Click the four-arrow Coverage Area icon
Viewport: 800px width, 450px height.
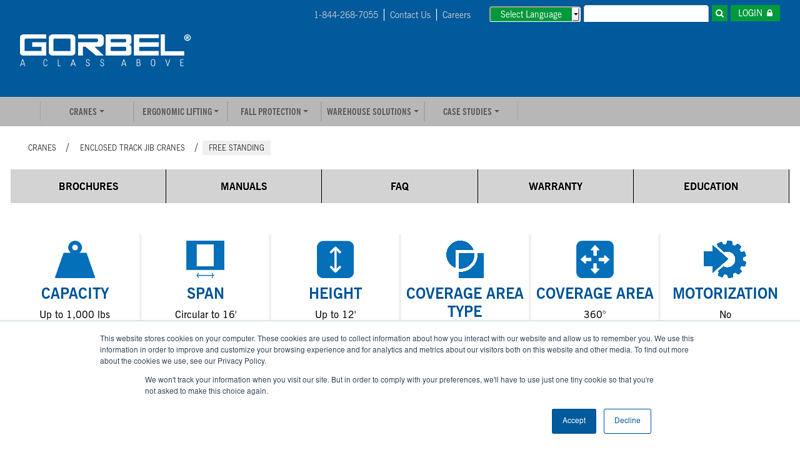coord(595,259)
